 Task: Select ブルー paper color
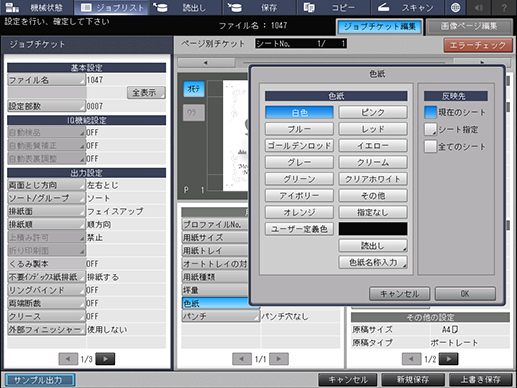(x=299, y=129)
